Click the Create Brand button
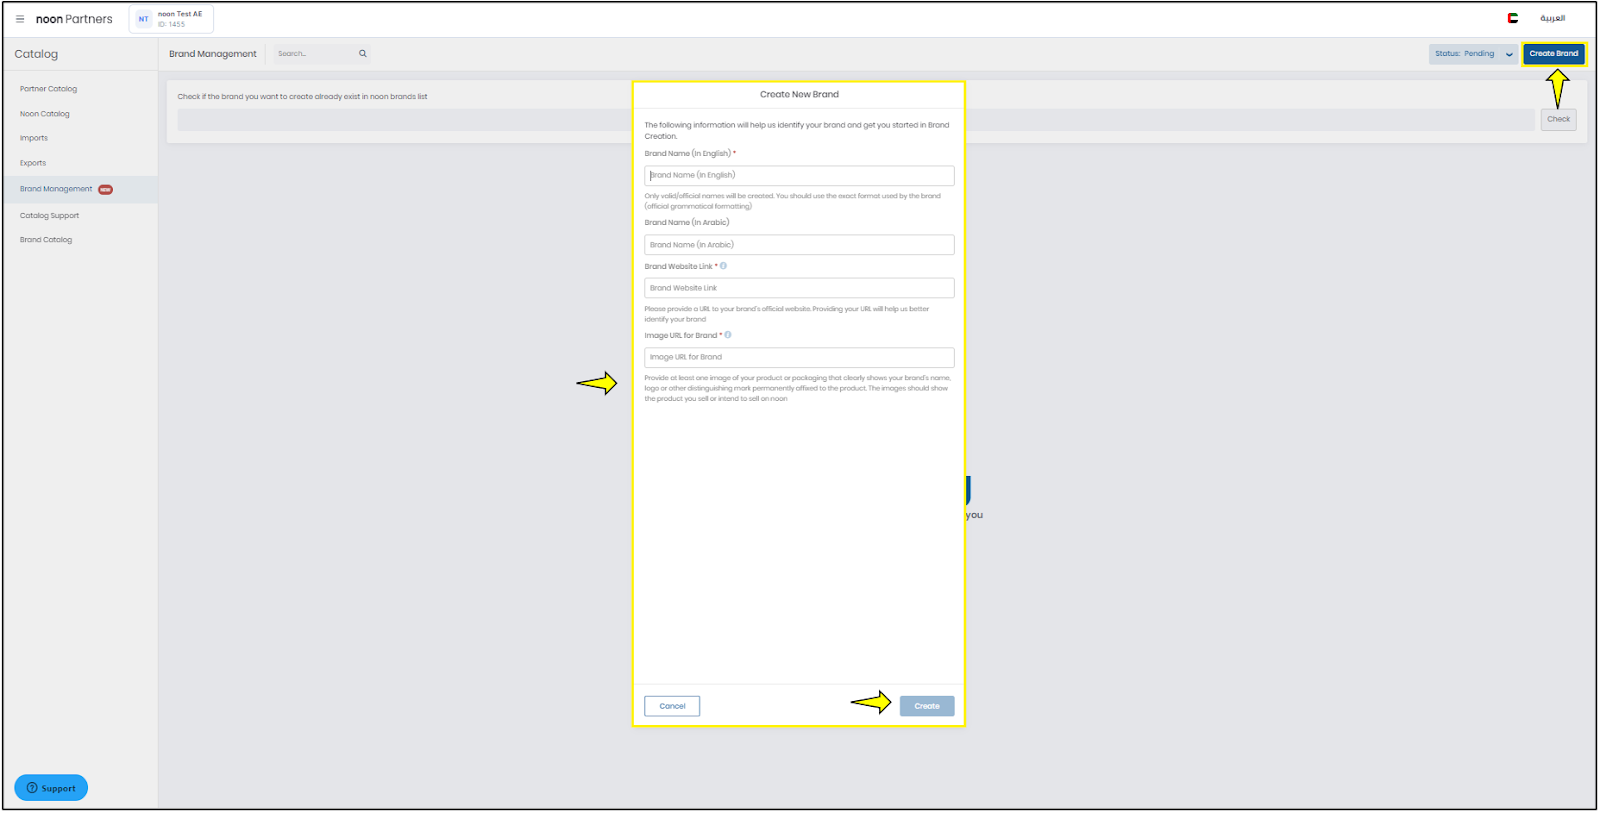Screen dimensions: 1600x813 pyautogui.click(x=1554, y=54)
